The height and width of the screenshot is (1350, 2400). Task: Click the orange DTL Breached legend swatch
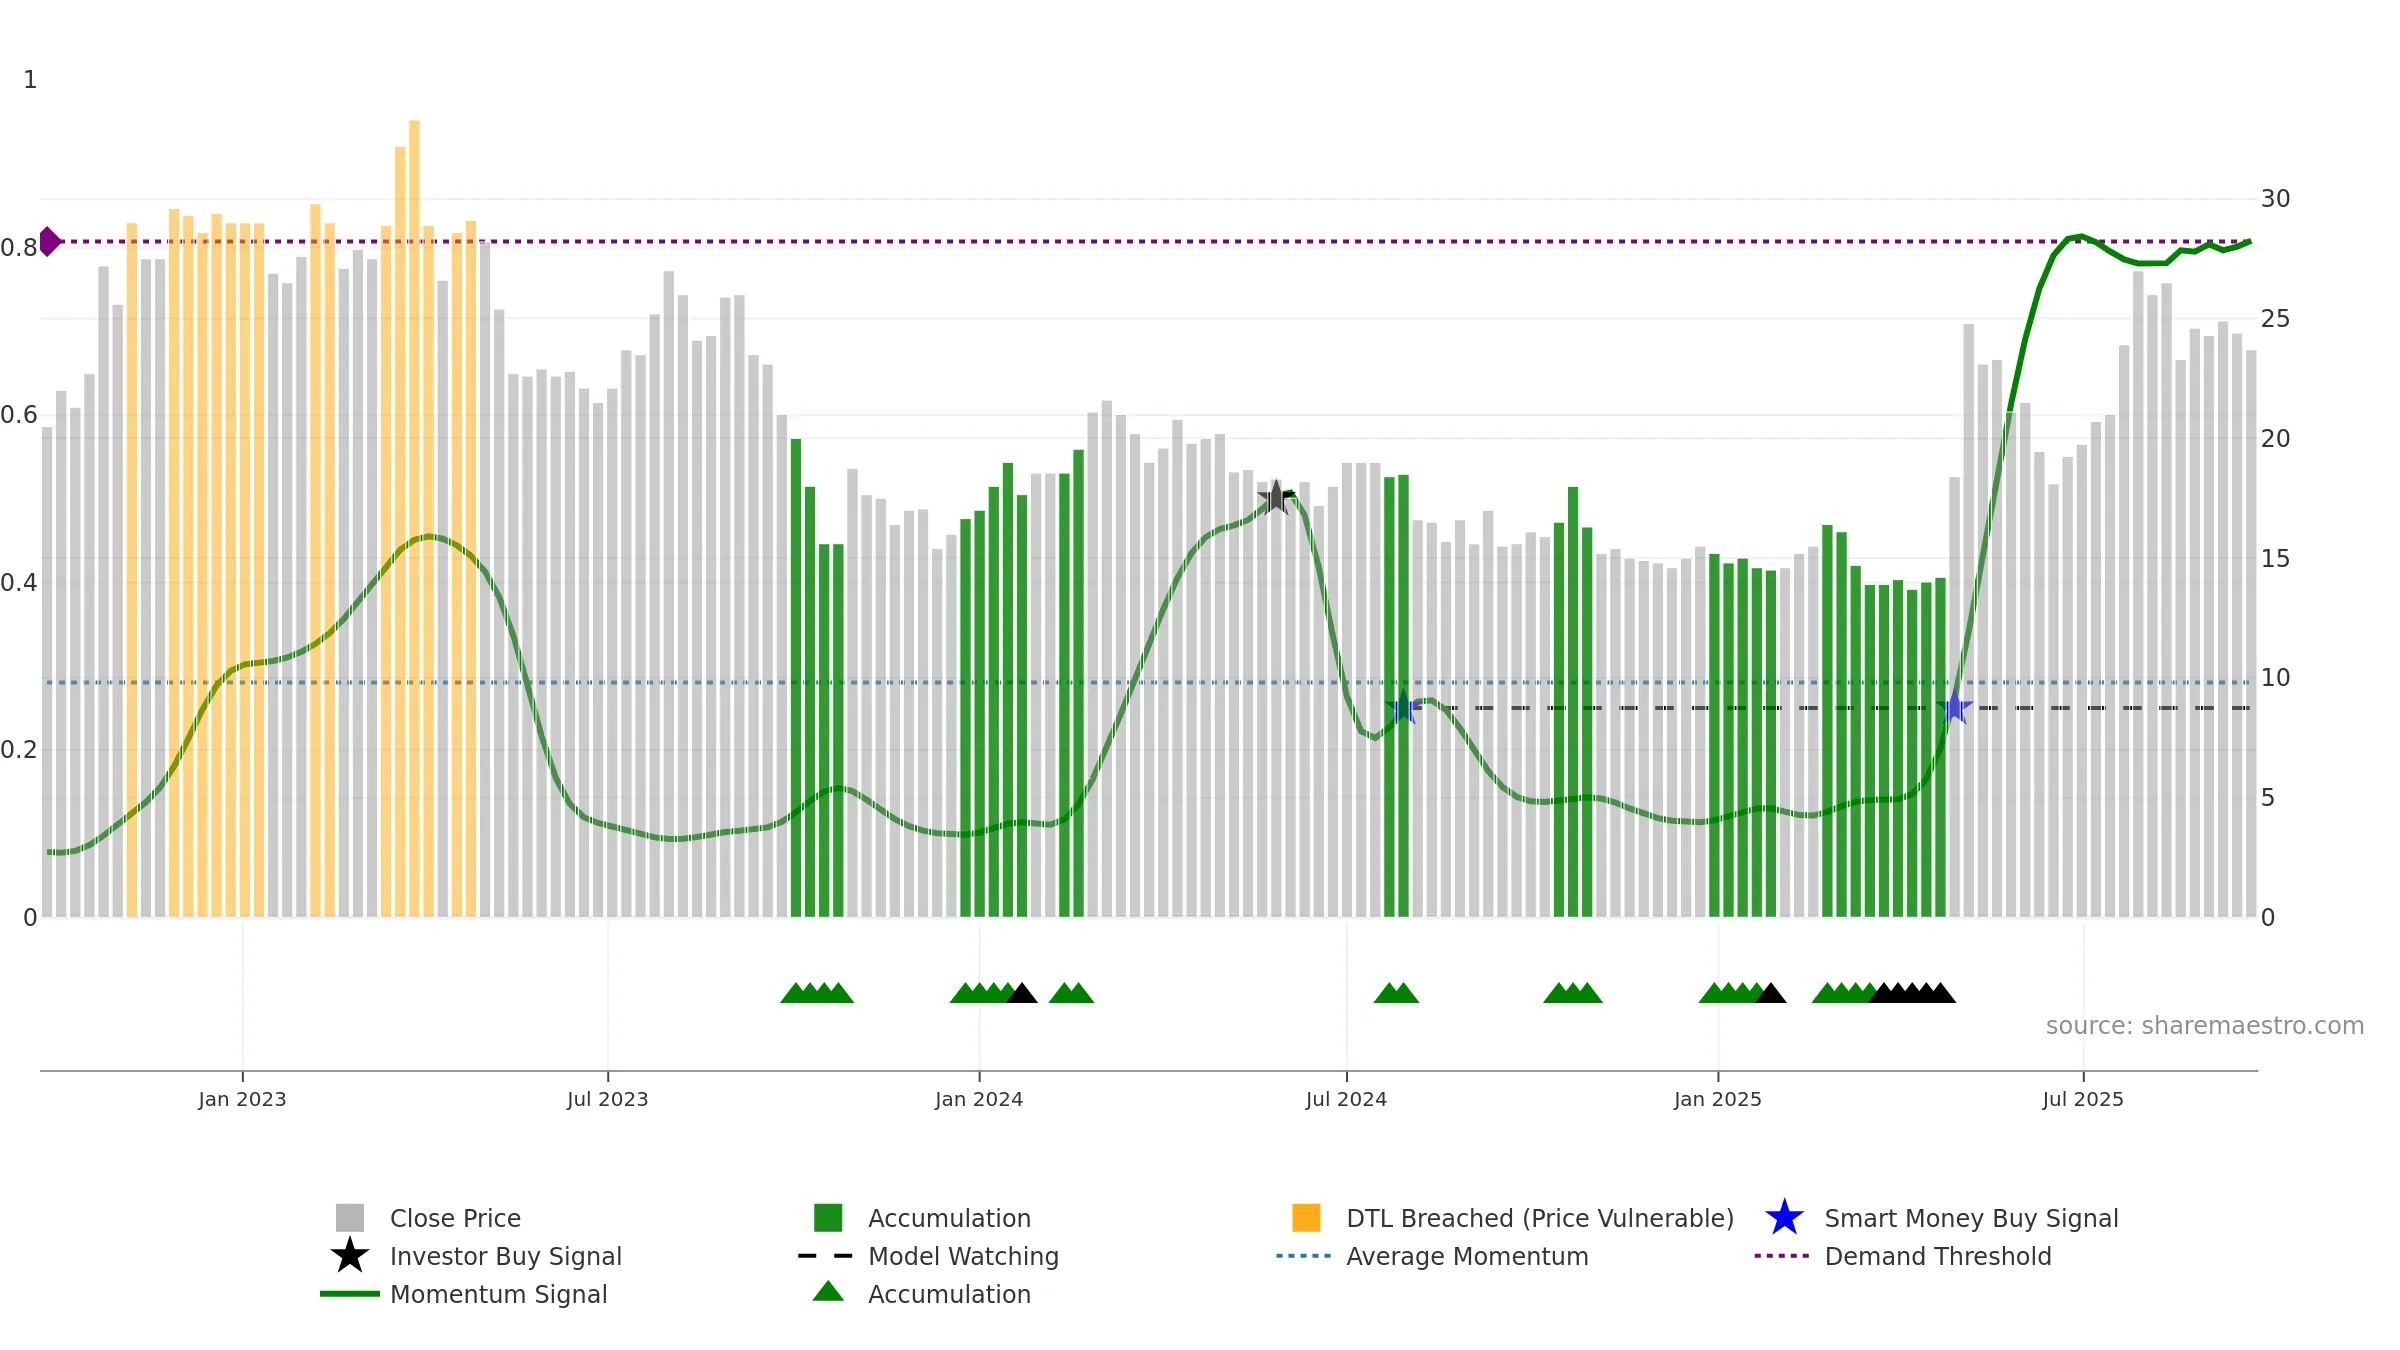click(1306, 1218)
